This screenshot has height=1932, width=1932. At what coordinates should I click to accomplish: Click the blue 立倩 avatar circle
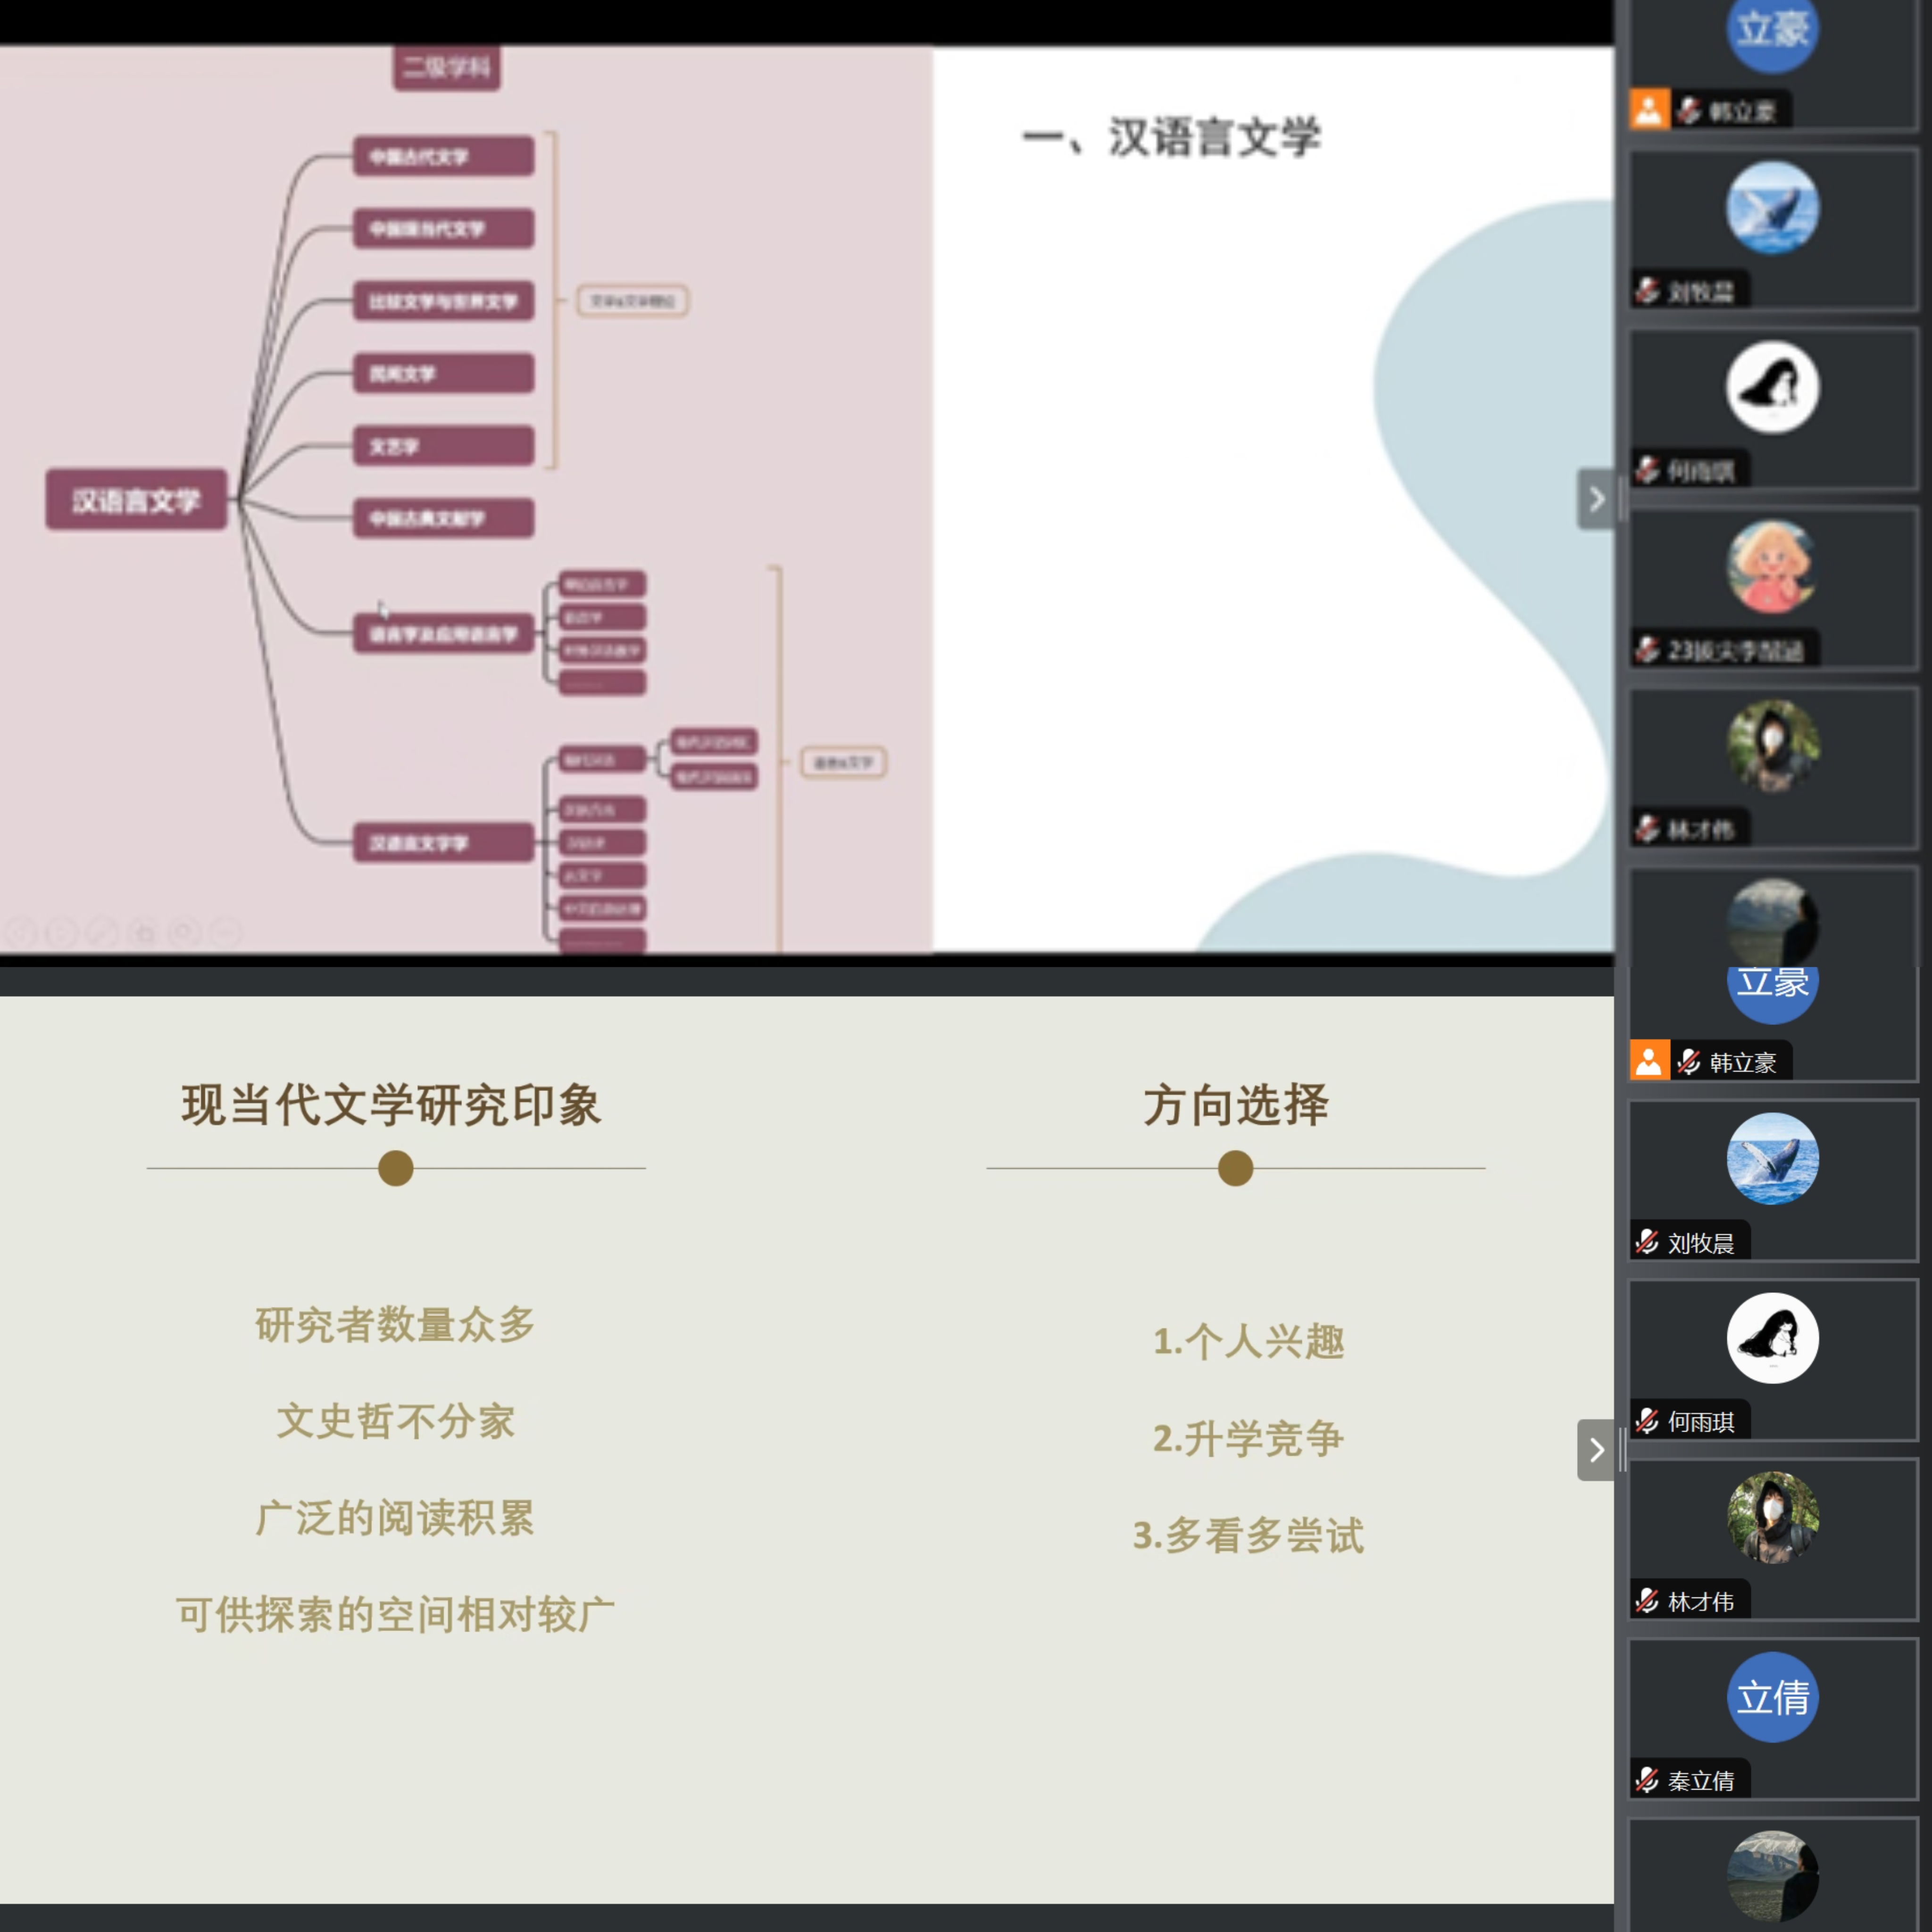[x=1772, y=1697]
